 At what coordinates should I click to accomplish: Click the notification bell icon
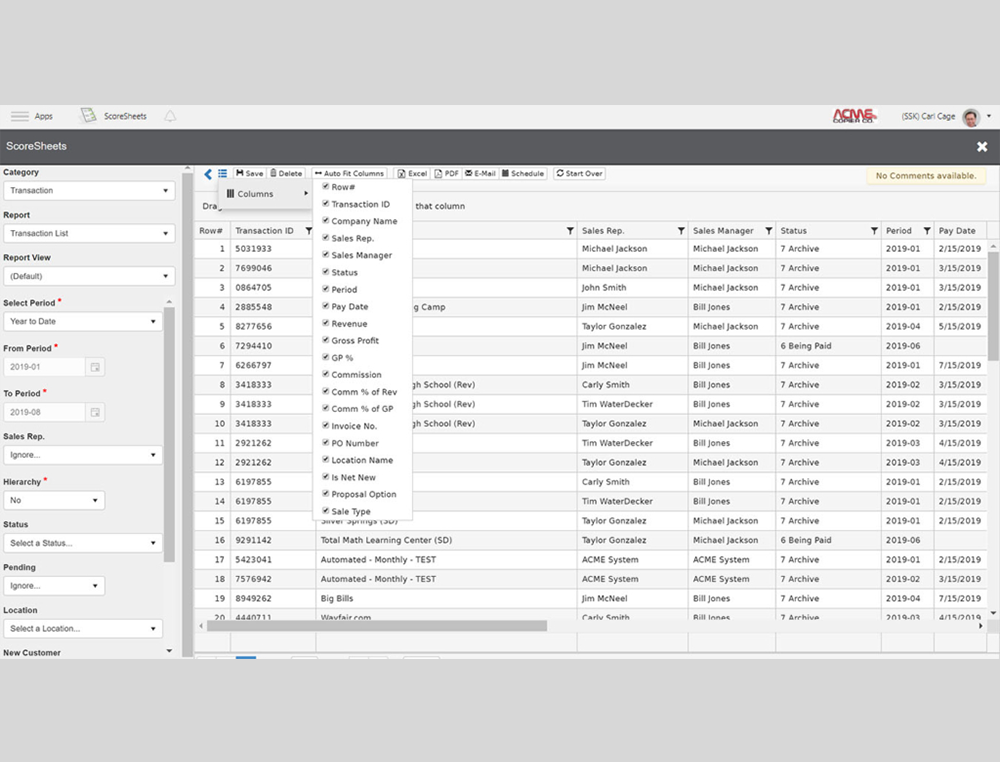(170, 116)
